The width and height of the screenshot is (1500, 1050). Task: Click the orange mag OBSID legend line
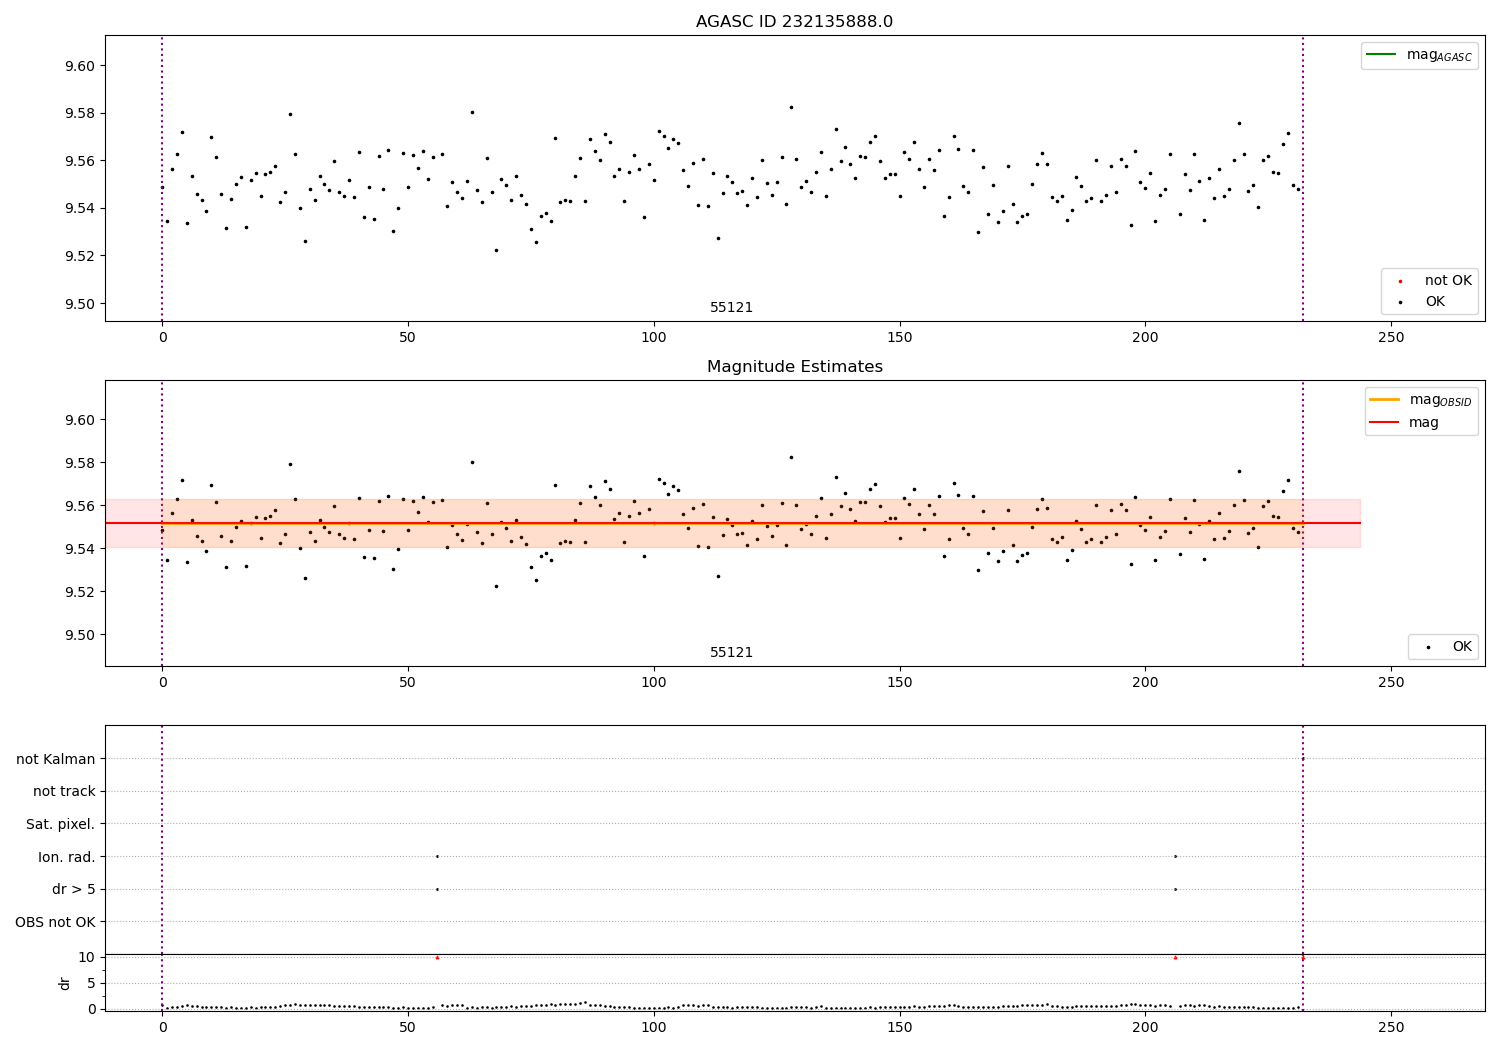1385,399
